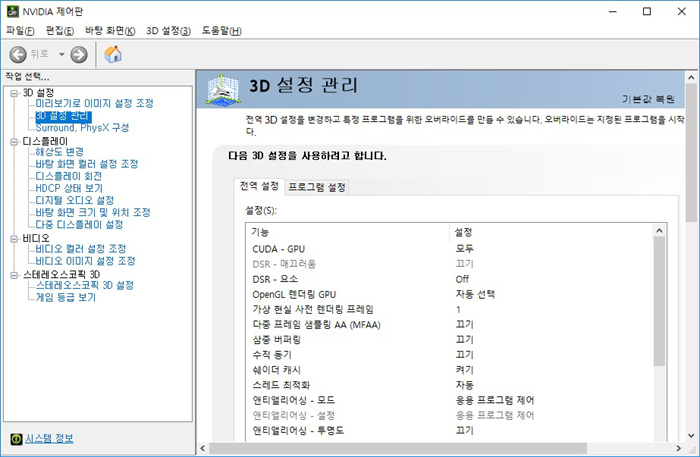This screenshot has width=700, height=457.
Task: Collapse the 3D 설정 tree node
Action: (x=14, y=93)
